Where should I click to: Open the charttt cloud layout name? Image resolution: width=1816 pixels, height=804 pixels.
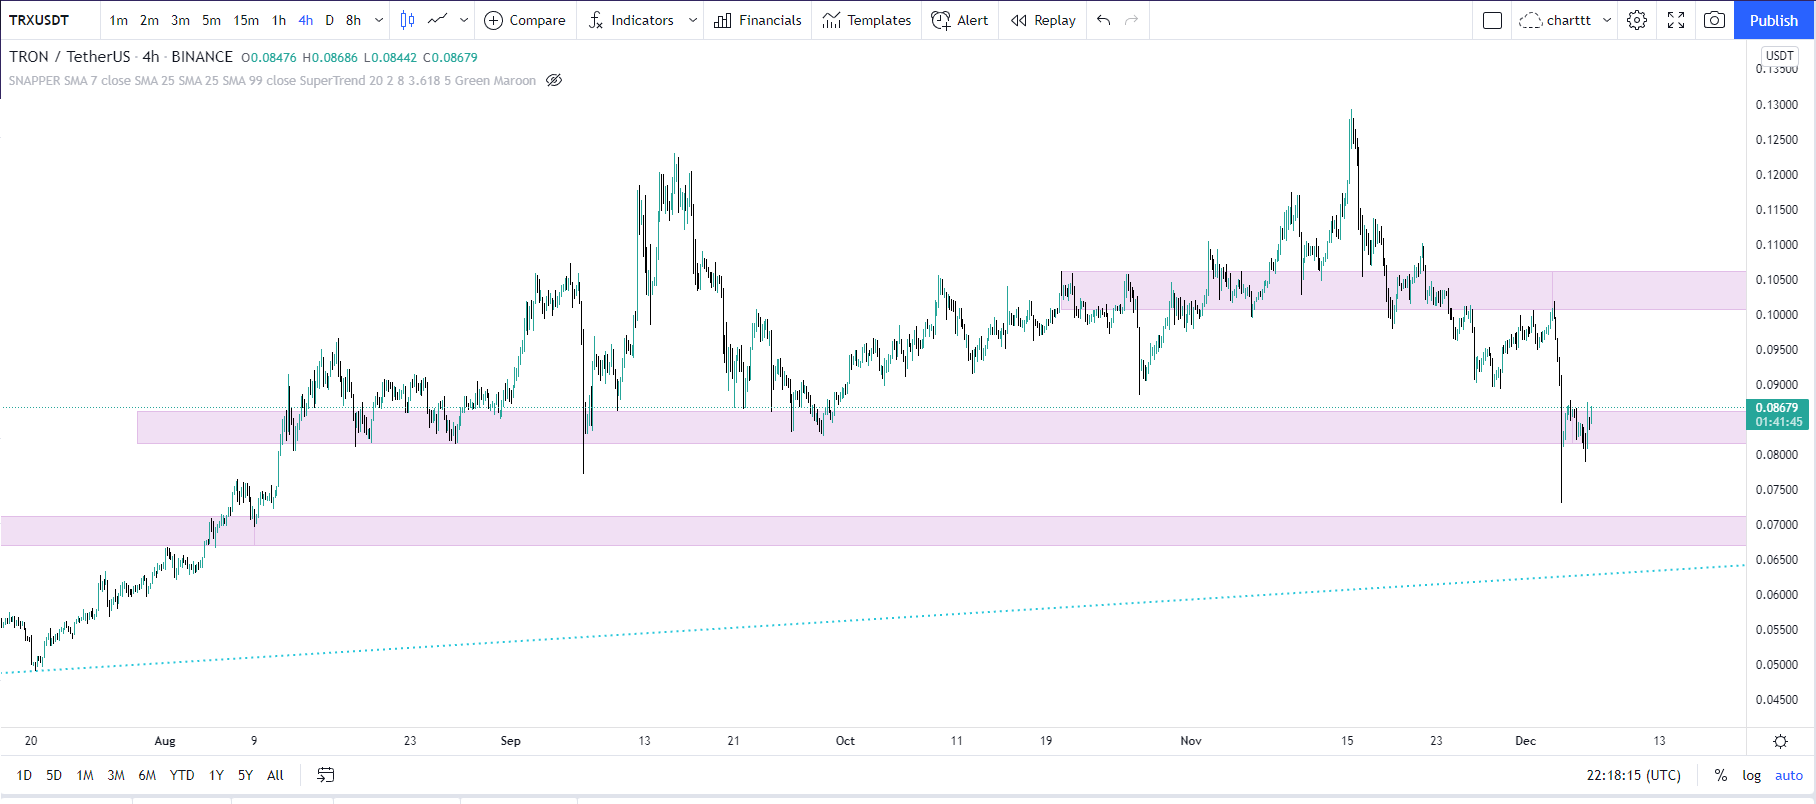tap(1555, 20)
